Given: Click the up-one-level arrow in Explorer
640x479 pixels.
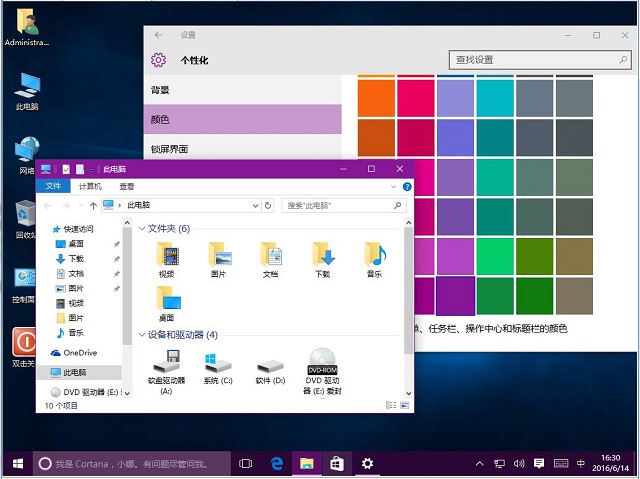Looking at the screenshot, I should pos(93,205).
